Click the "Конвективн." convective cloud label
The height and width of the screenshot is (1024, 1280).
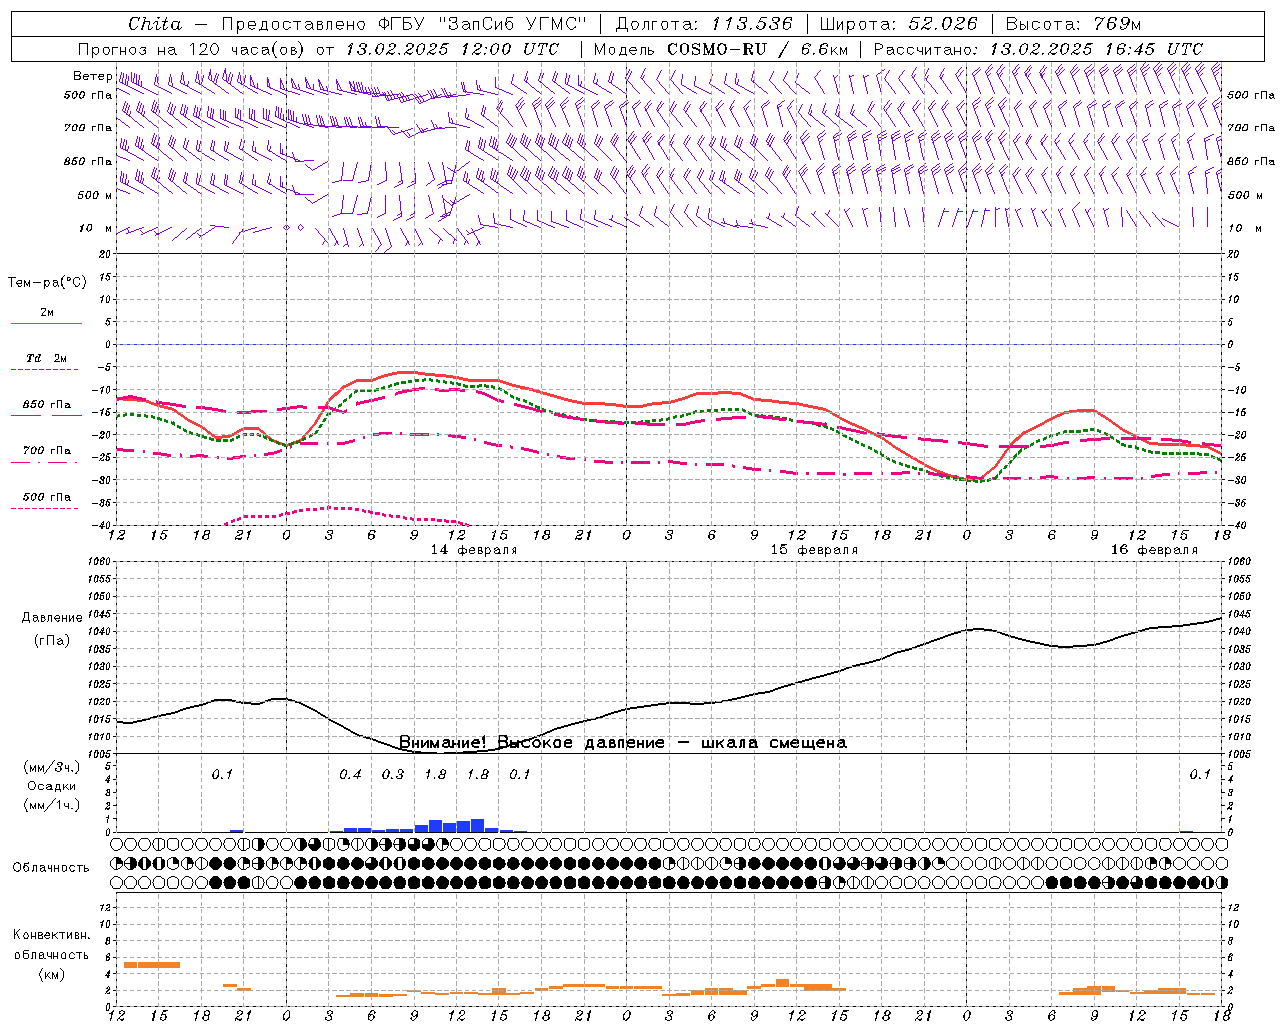pyautogui.click(x=51, y=935)
